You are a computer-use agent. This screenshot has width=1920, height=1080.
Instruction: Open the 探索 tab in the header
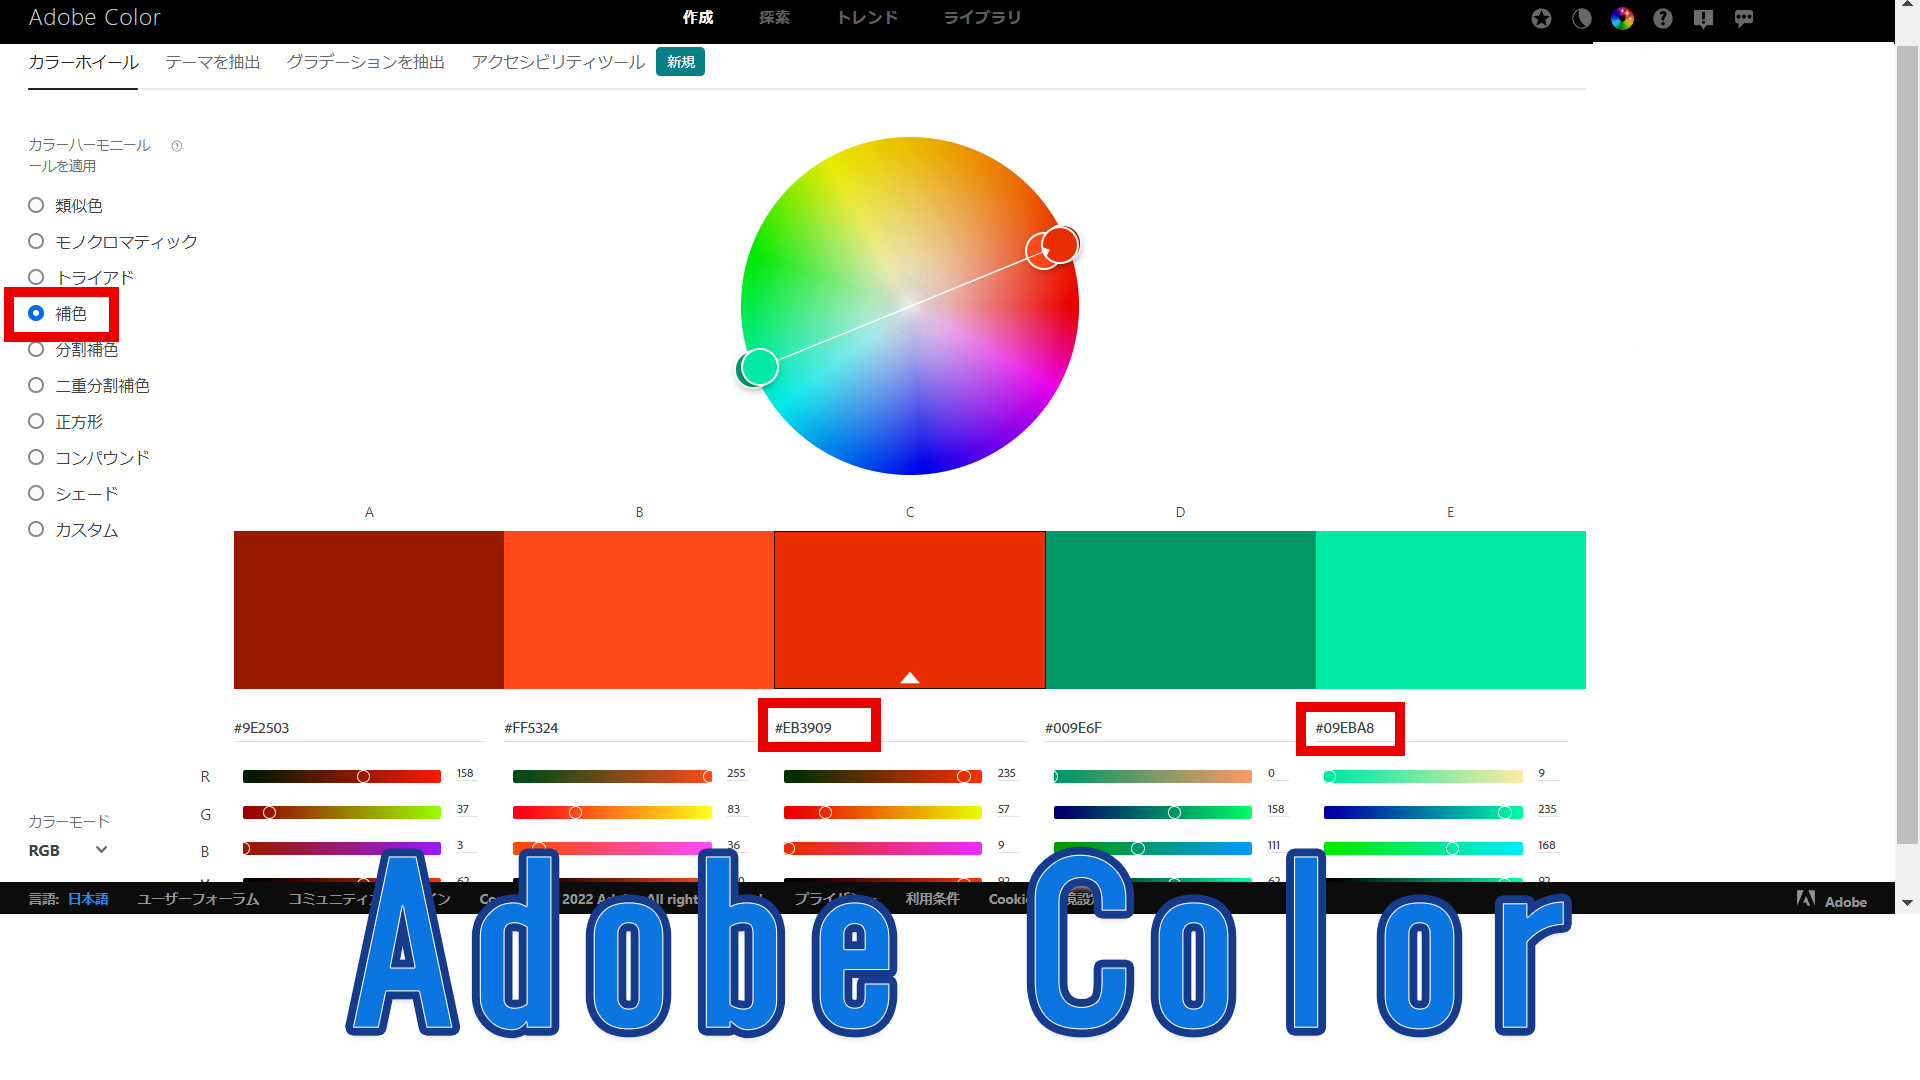pos(774,18)
